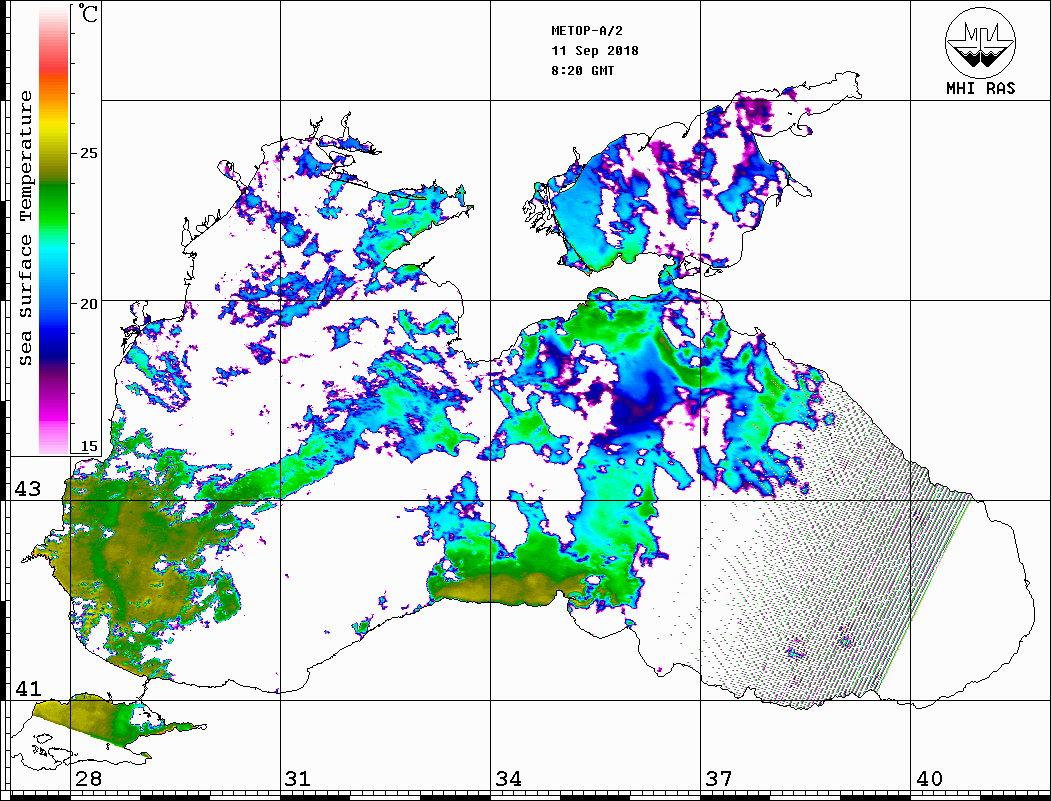Click the longitude label '37'
The image size is (1051, 801).
click(719, 779)
